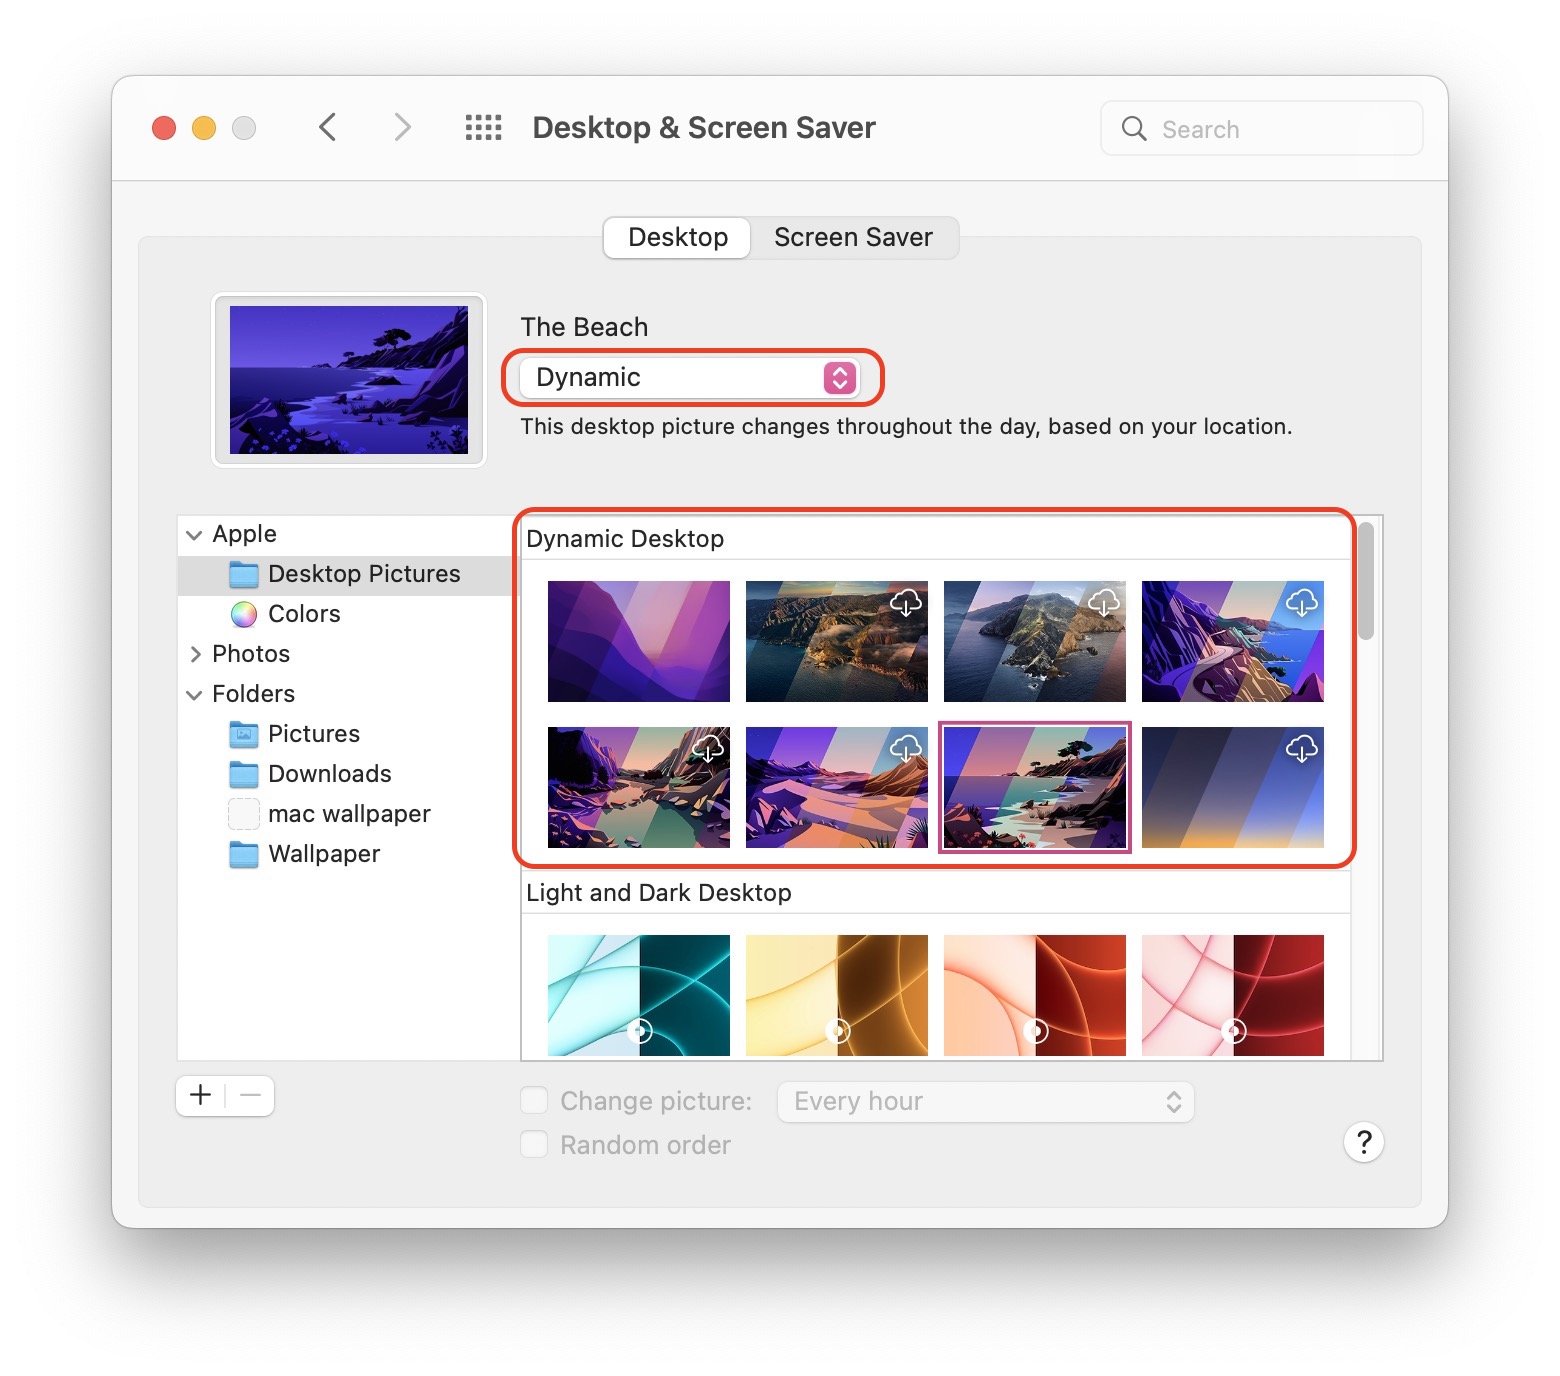The width and height of the screenshot is (1560, 1376).
Task: Switch to the Screen Saver tab
Action: (x=853, y=238)
